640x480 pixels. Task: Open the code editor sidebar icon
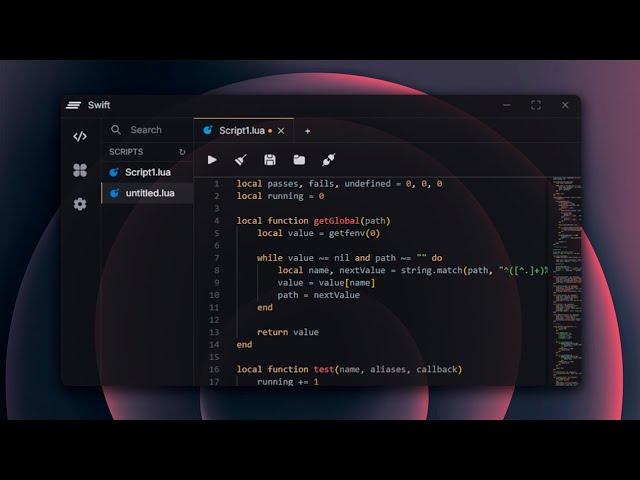(x=80, y=136)
